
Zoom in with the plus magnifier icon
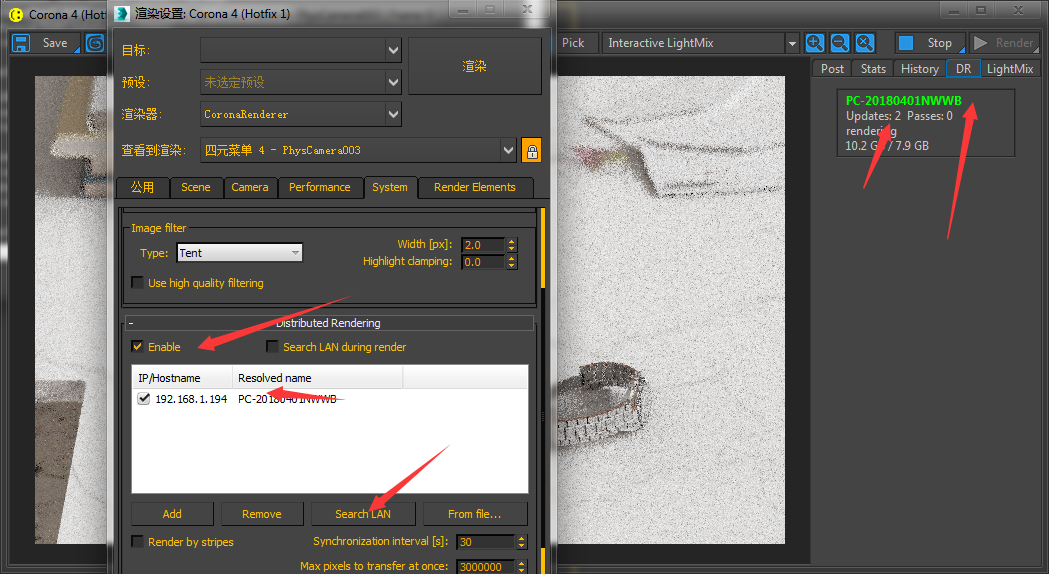point(815,43)
